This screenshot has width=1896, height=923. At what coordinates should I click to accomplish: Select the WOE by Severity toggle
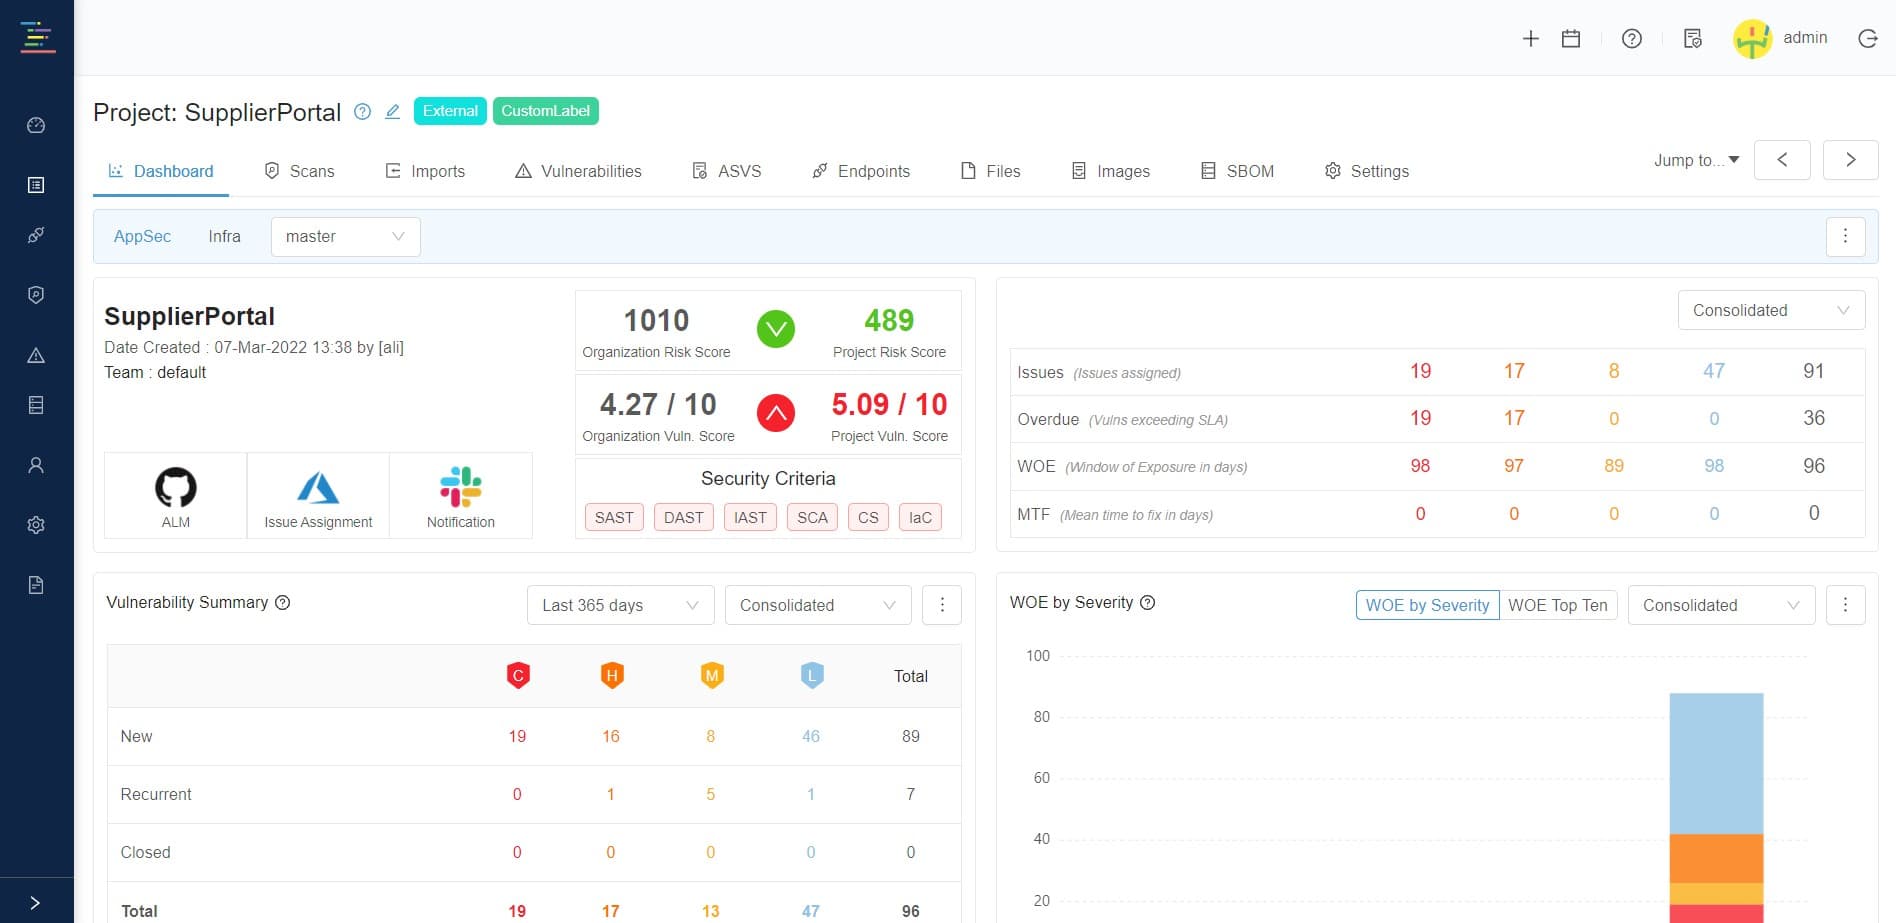(1427, 605)
